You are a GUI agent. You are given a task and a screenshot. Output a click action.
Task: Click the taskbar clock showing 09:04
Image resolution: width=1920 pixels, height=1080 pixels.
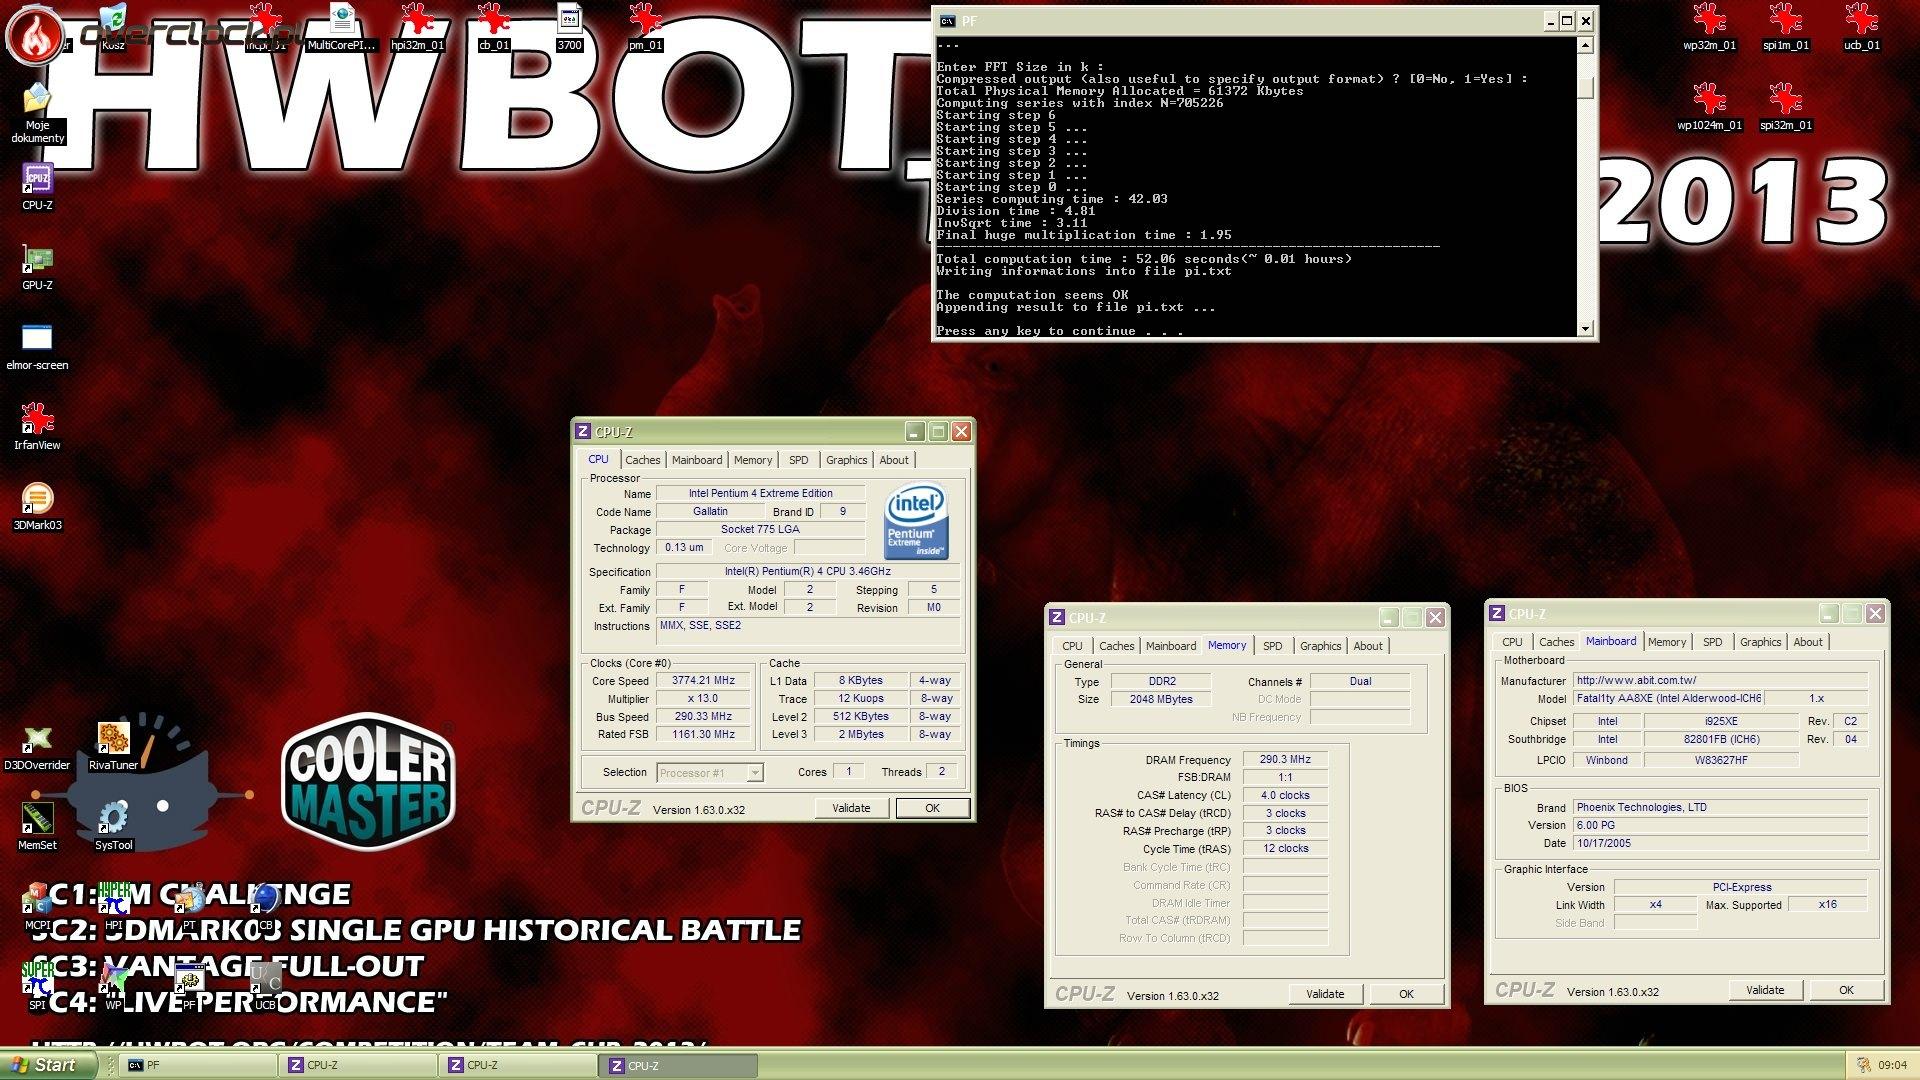coord(1893,1066)
